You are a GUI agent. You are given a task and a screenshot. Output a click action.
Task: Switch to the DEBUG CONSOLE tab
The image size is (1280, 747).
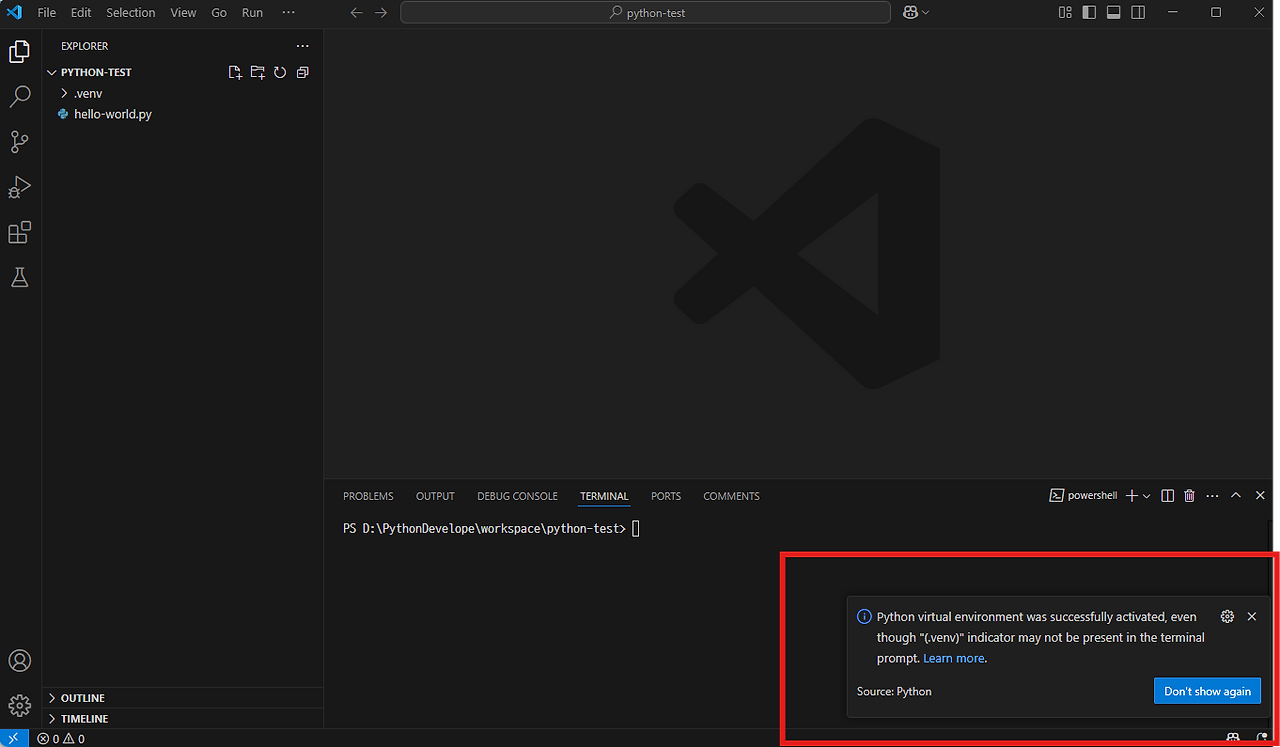517,496
